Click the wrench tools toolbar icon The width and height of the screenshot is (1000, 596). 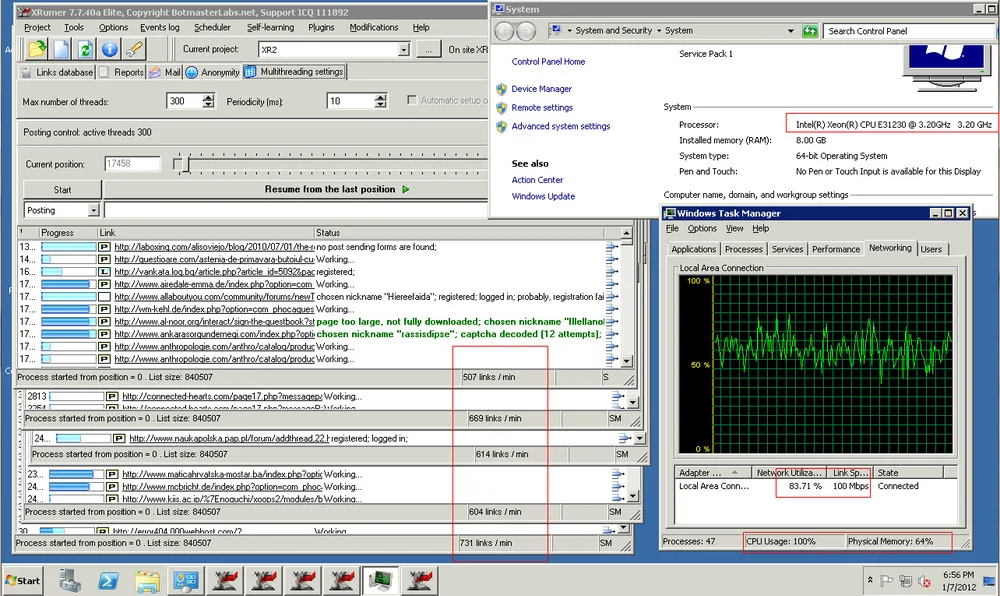click(x=134, y=49)
